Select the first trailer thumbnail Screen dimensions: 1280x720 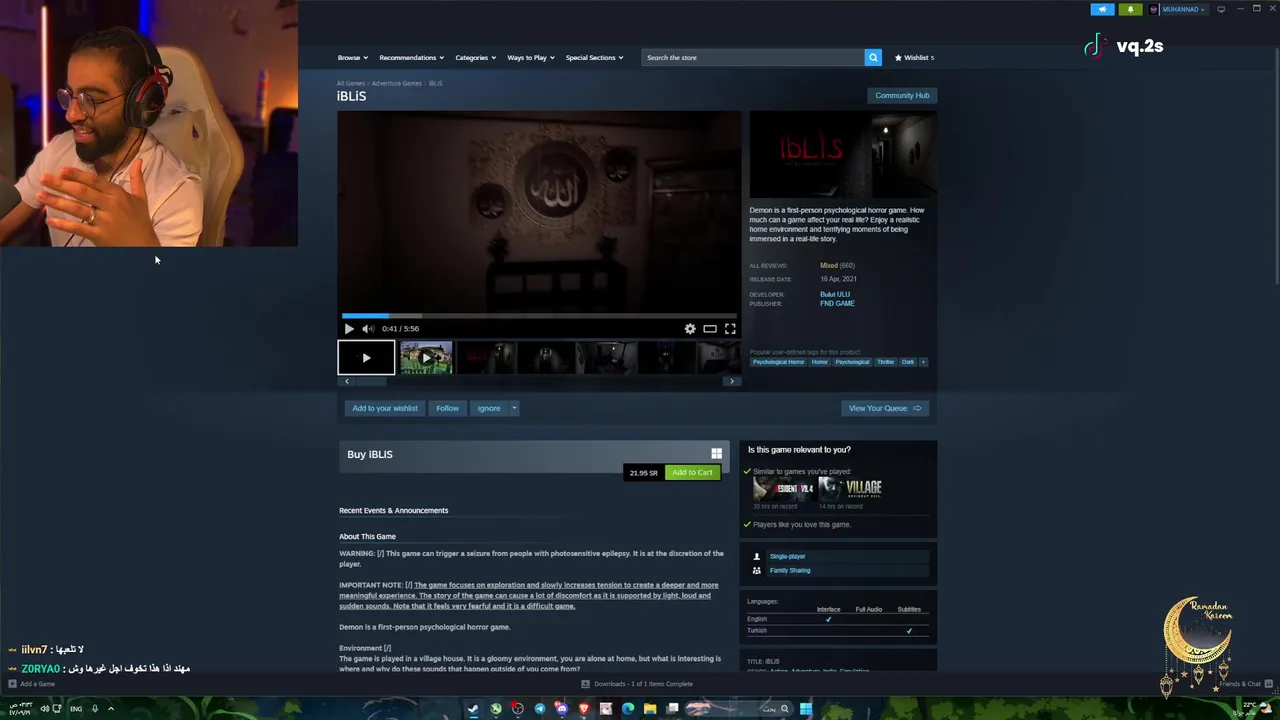point(366,357)
